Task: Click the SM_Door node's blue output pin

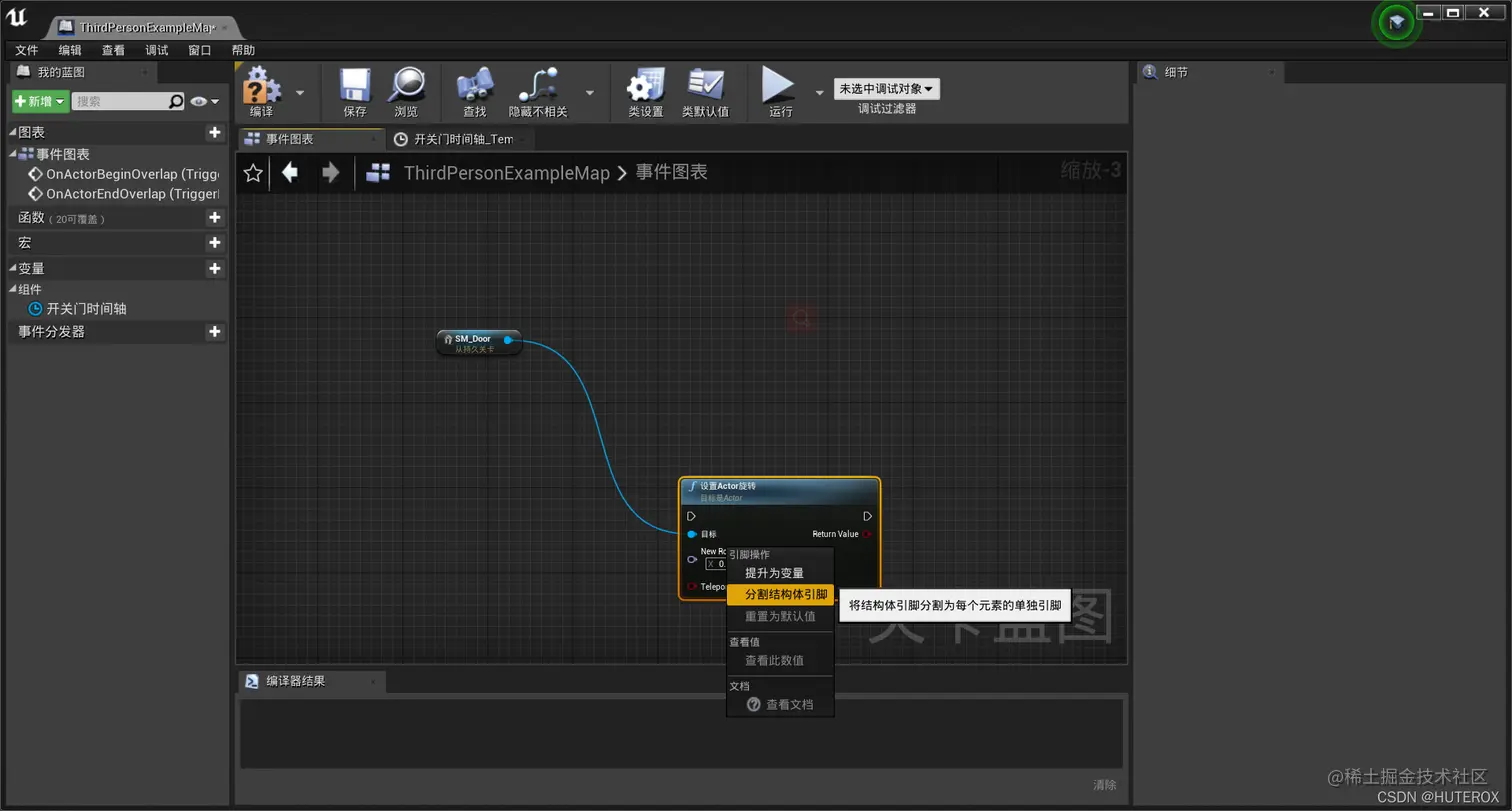Action: [508, 340]
